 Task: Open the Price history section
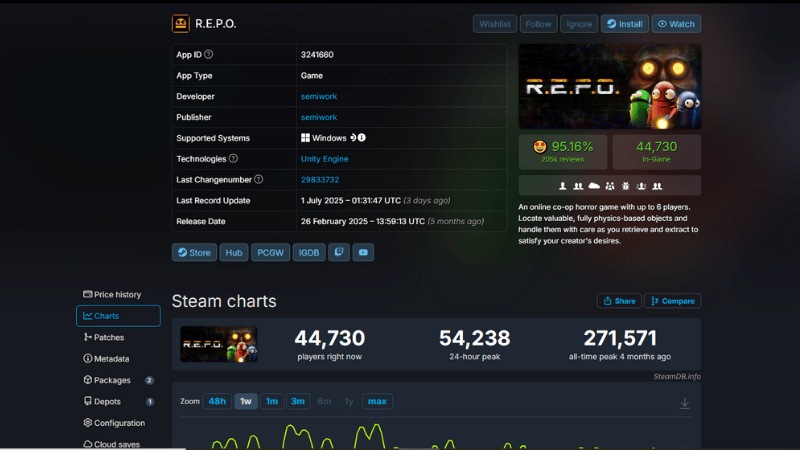click(118, 294)
